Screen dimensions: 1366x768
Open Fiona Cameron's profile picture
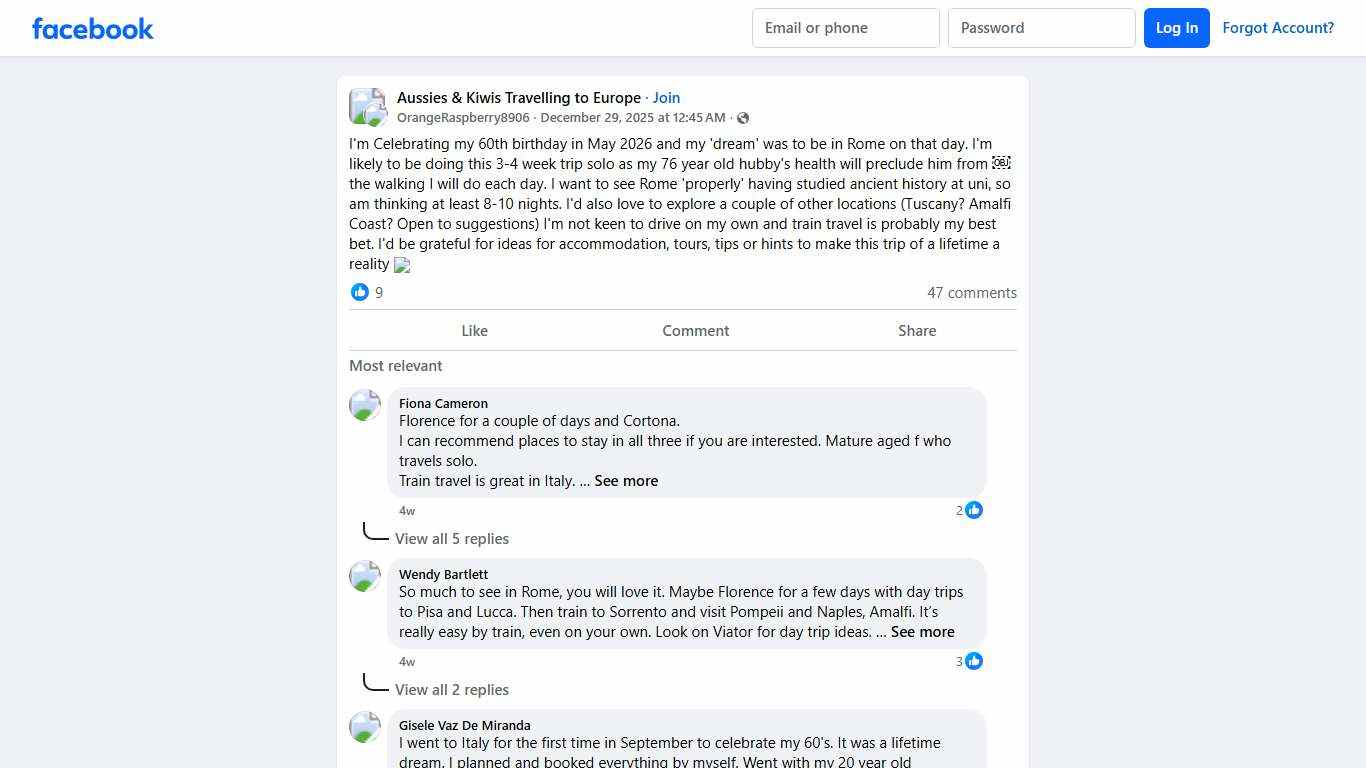pos(365,405)
